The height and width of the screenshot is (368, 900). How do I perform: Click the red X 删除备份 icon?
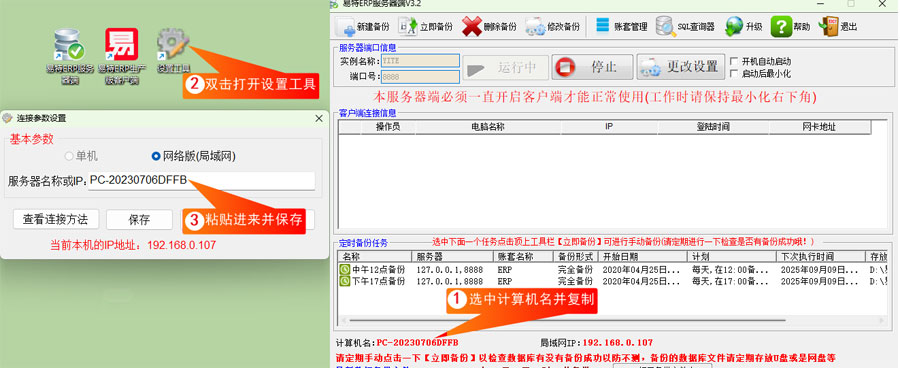point(471,26)
